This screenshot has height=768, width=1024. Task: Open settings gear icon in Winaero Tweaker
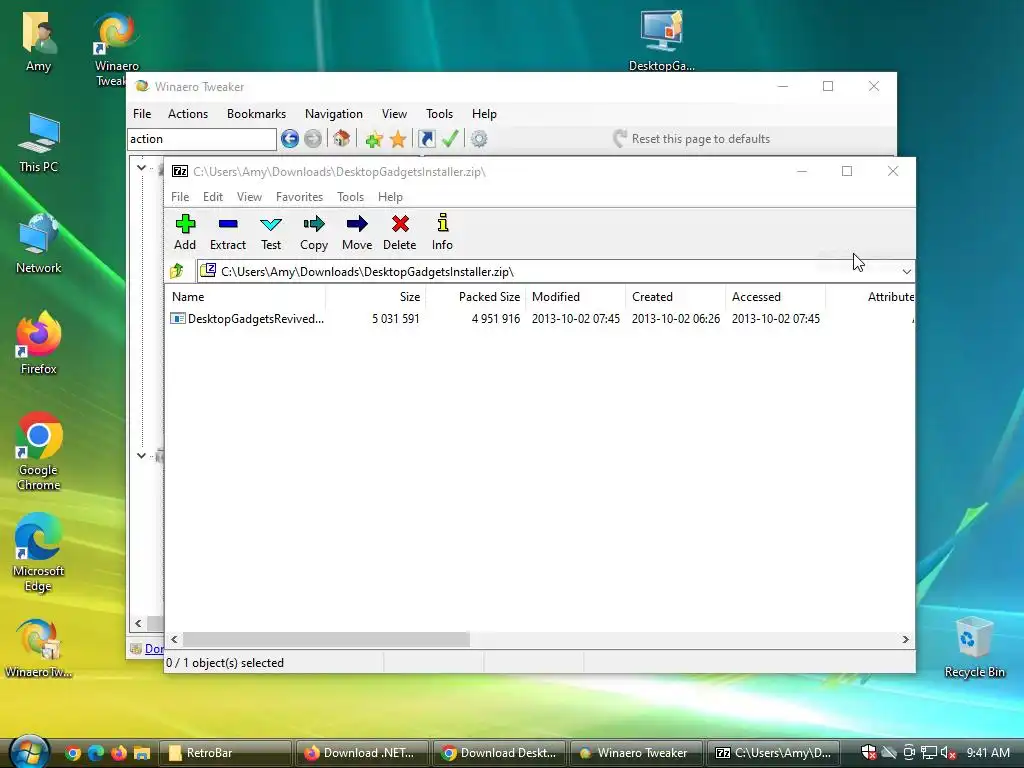(479, 138)
